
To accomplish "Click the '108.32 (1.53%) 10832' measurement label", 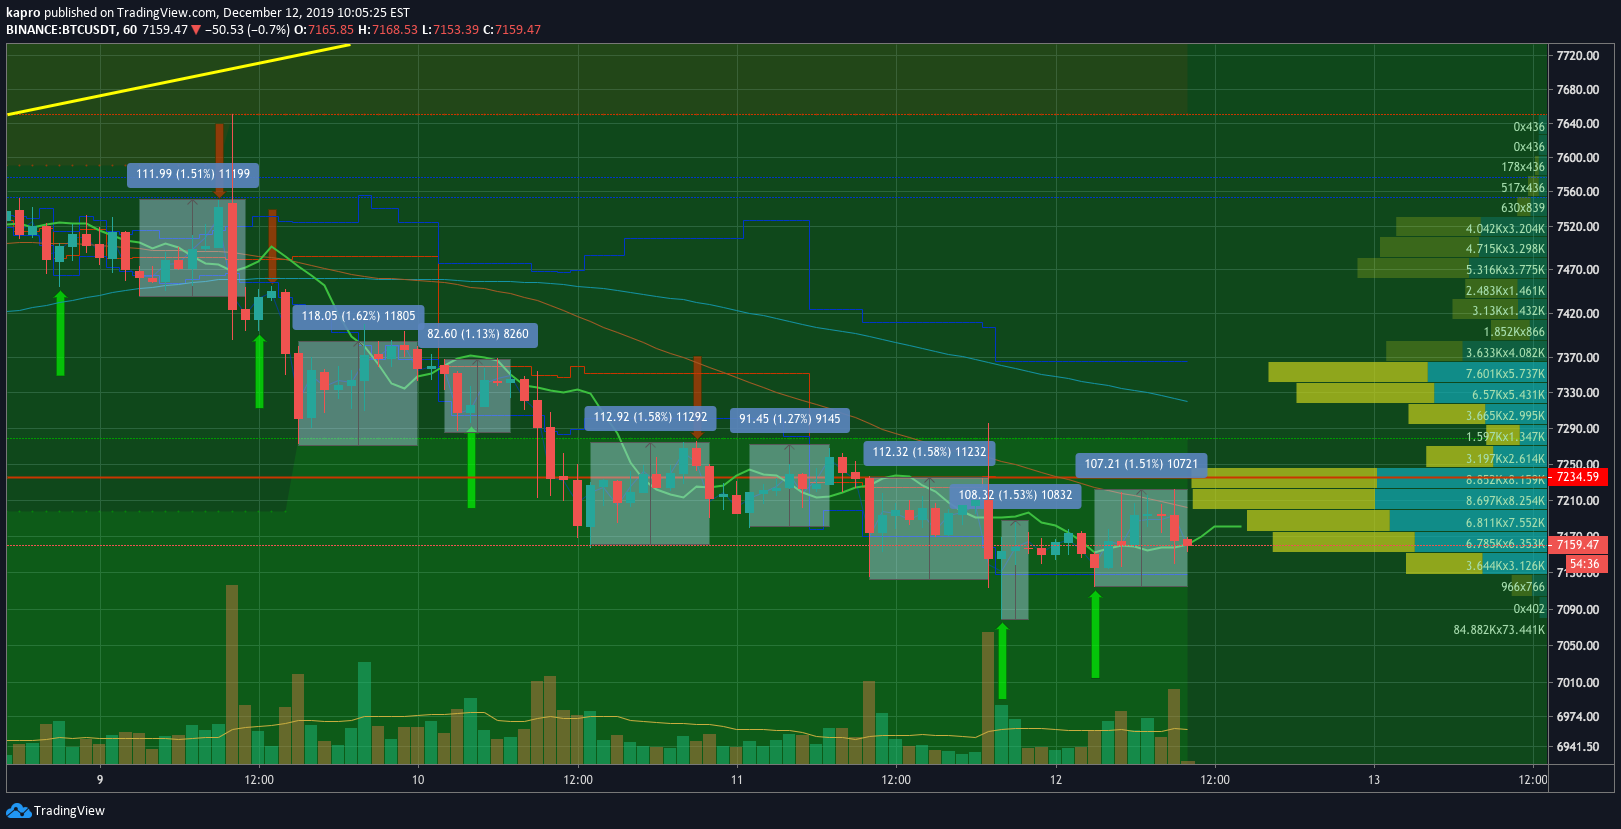I will (1015, 495).
